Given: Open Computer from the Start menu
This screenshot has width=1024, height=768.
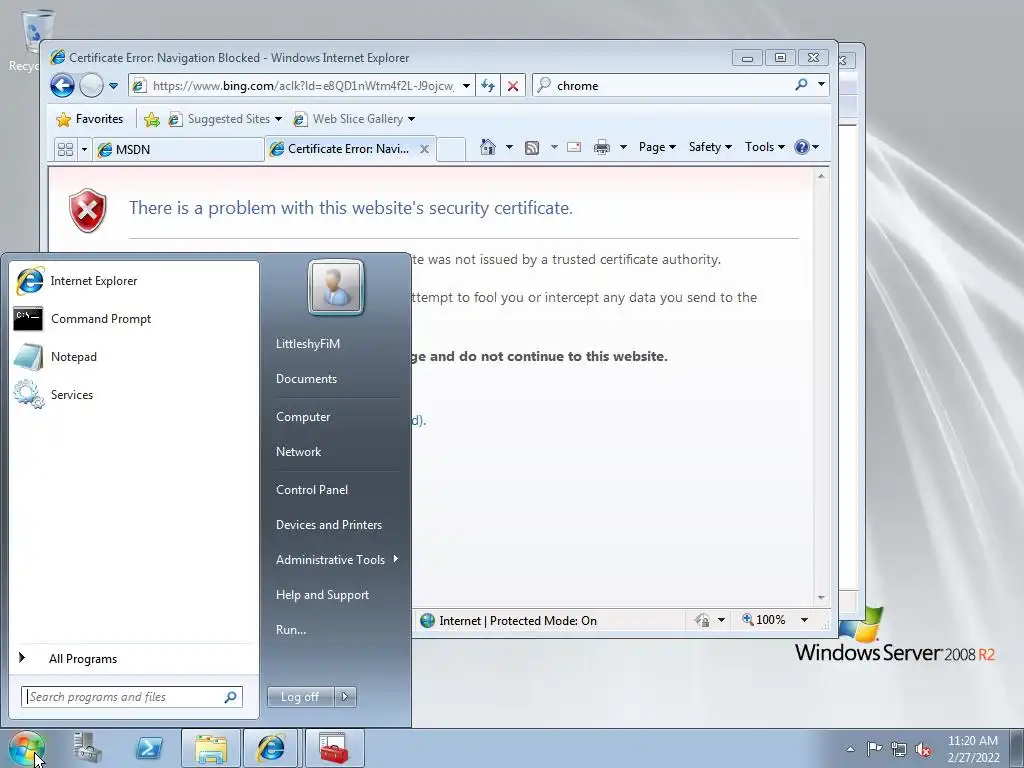Looking at the screenshot, I should tap(336, 417).
